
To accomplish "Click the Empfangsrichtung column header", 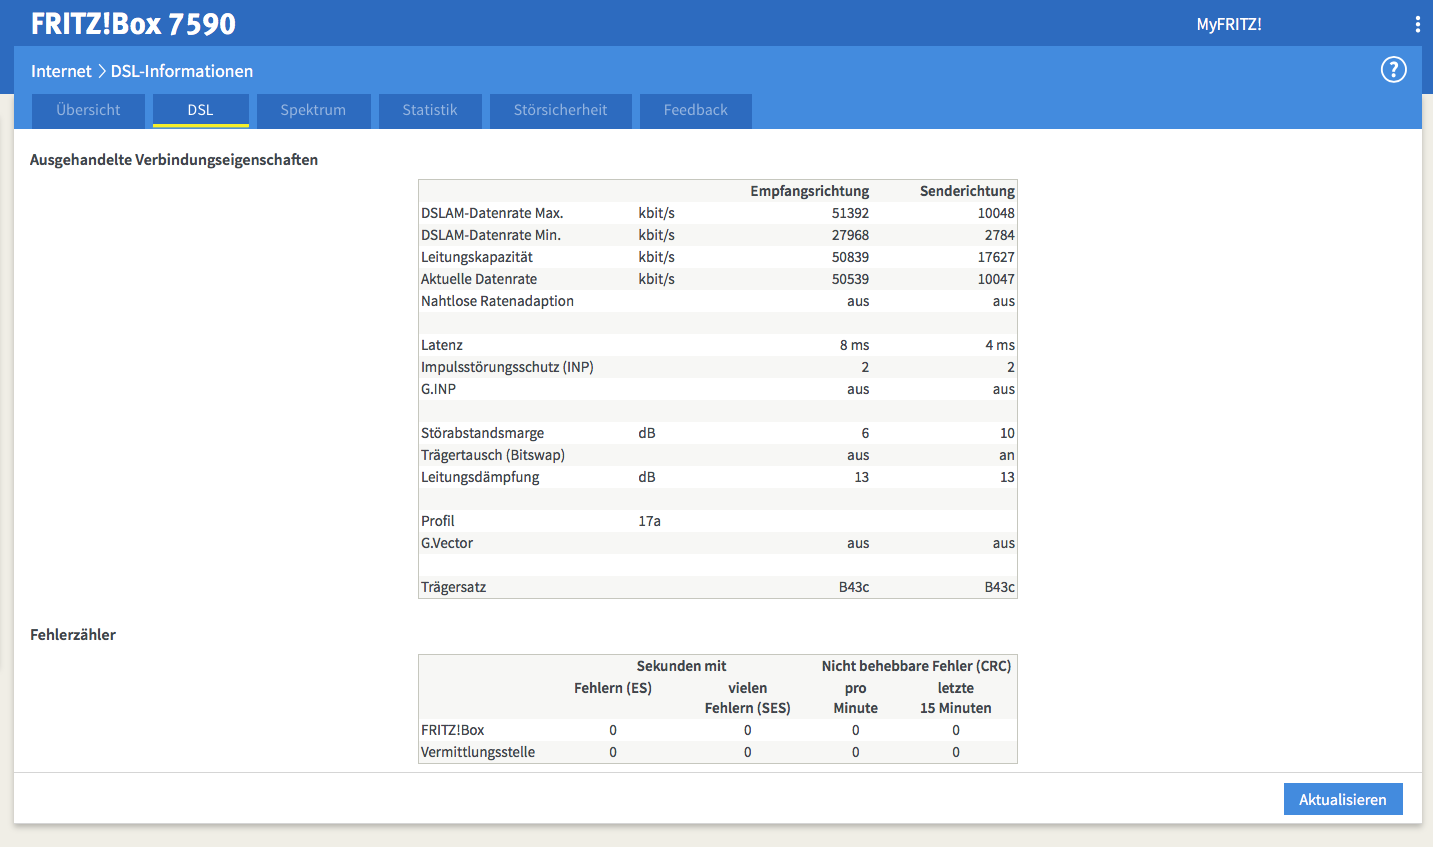I will pos(810,191).
